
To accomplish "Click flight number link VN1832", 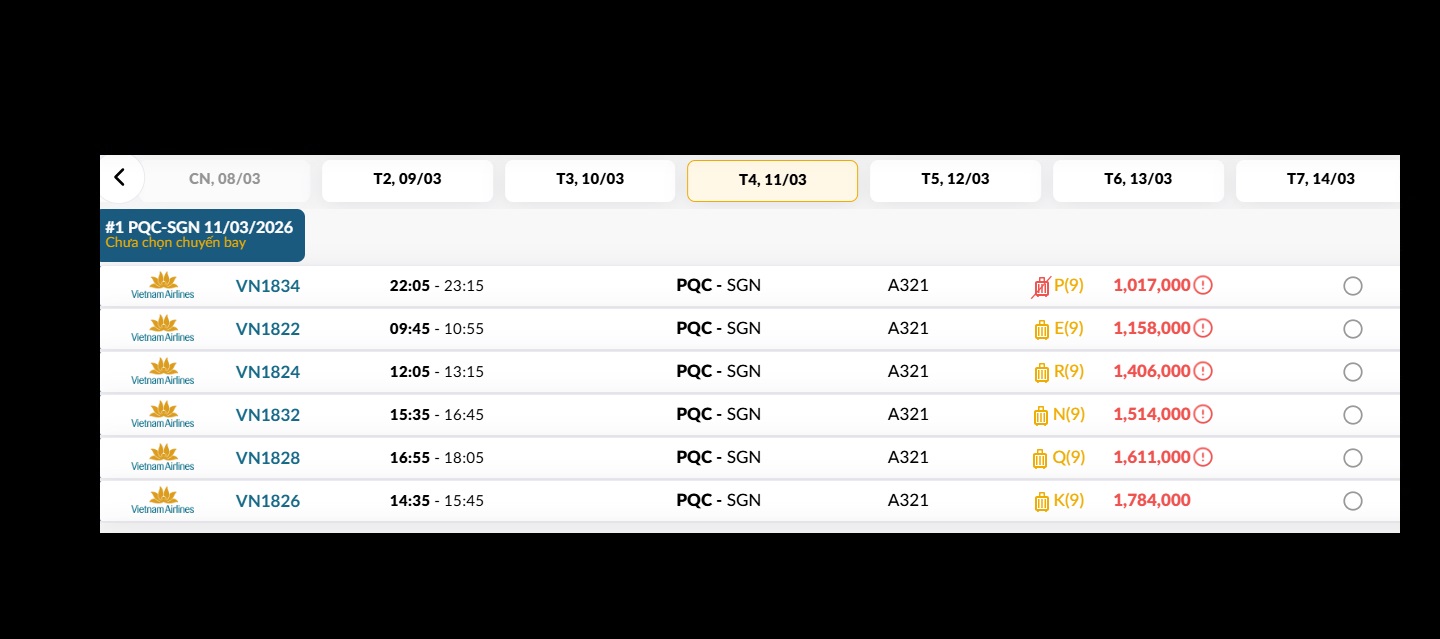I will pos(268,415).
